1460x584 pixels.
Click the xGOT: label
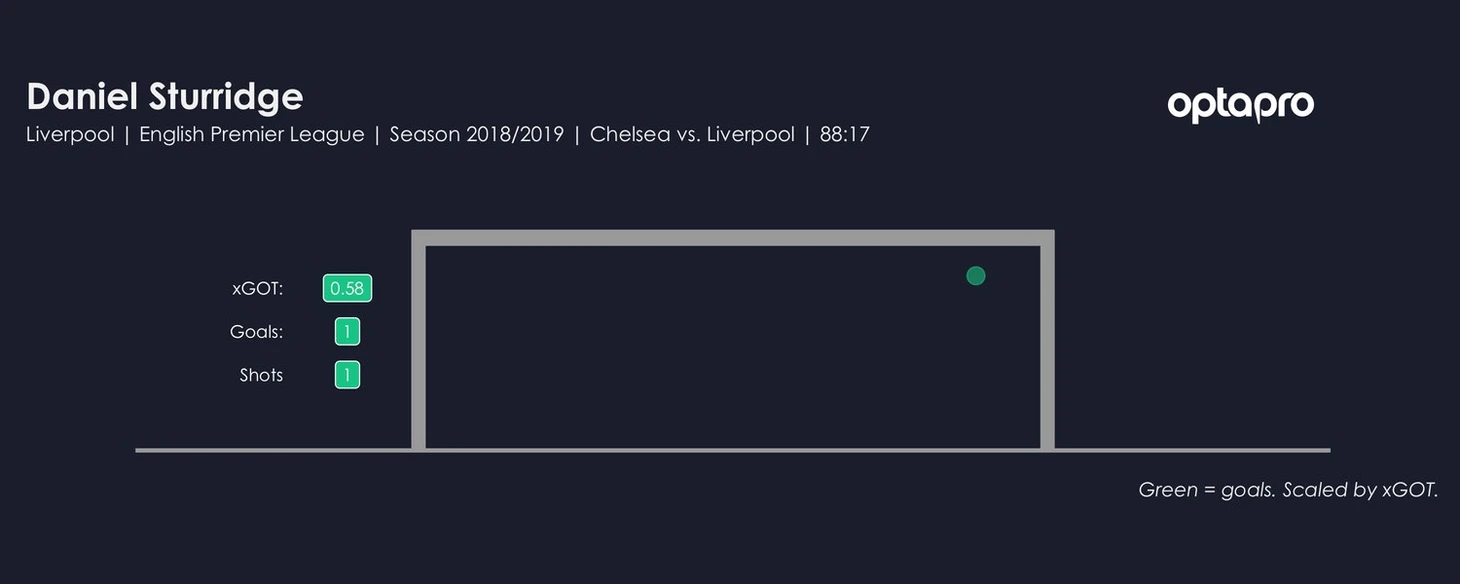tap(258, 289)
